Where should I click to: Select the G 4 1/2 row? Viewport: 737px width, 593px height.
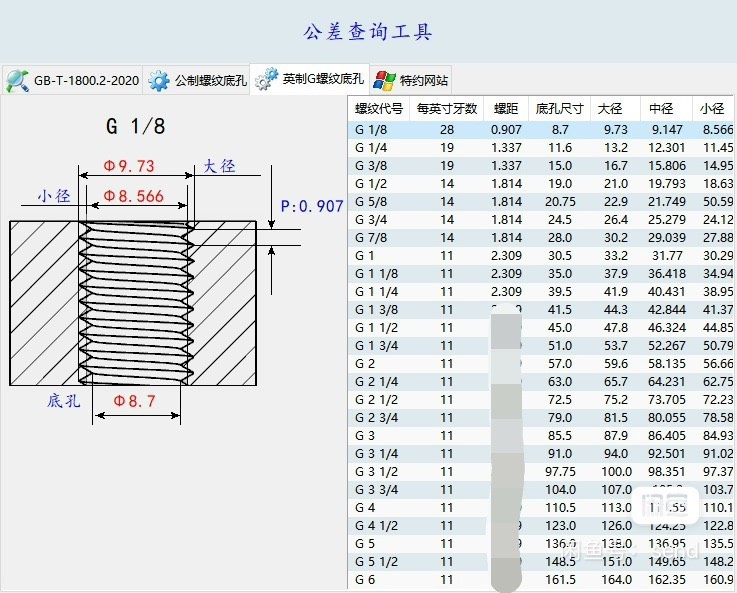[541, 526]
